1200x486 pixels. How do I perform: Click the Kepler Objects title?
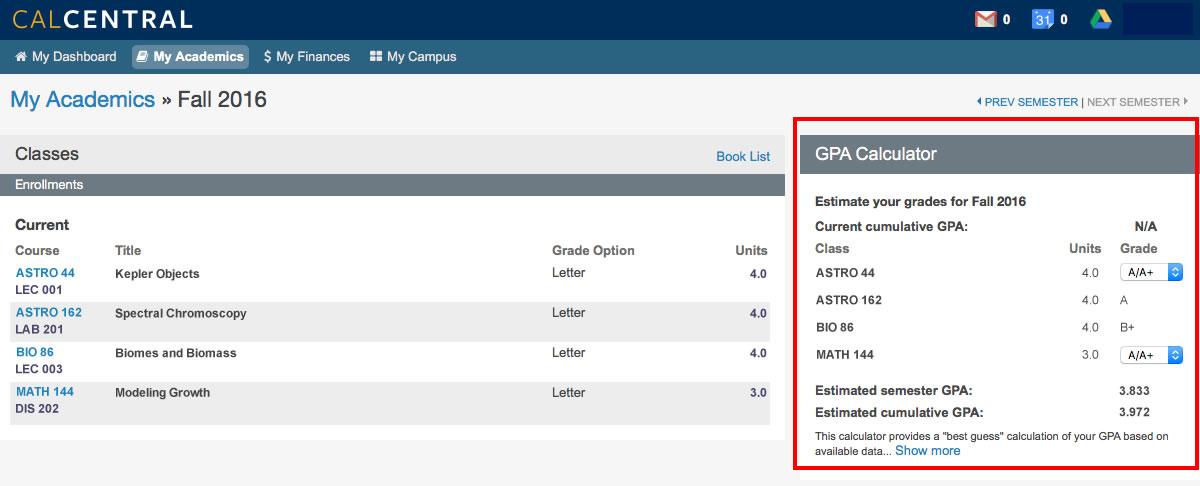(157, 273)
